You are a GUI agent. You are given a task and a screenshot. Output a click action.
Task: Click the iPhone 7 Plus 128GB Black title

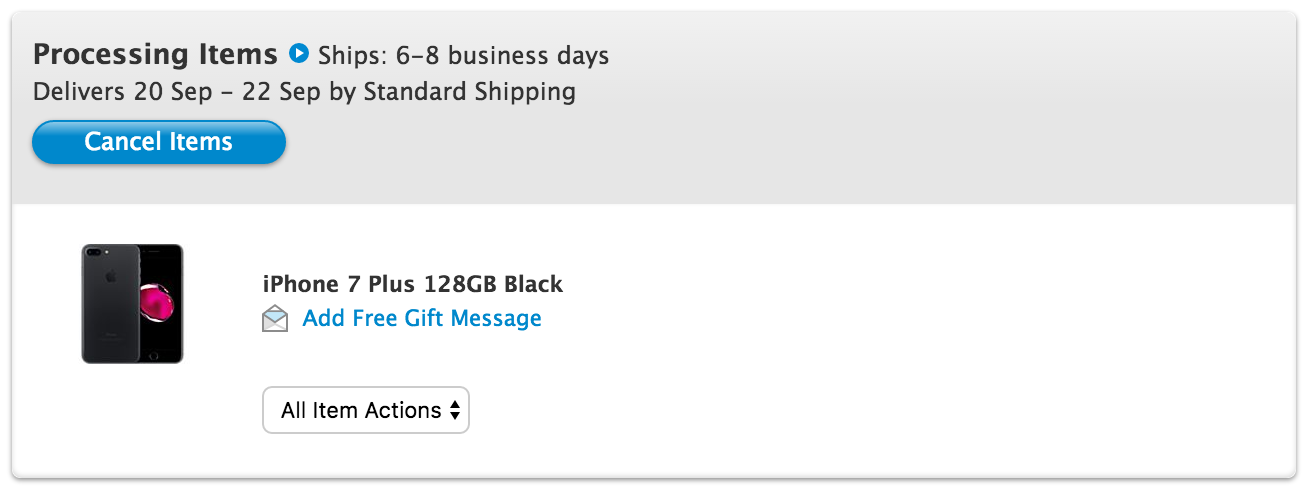coord(412,284)
